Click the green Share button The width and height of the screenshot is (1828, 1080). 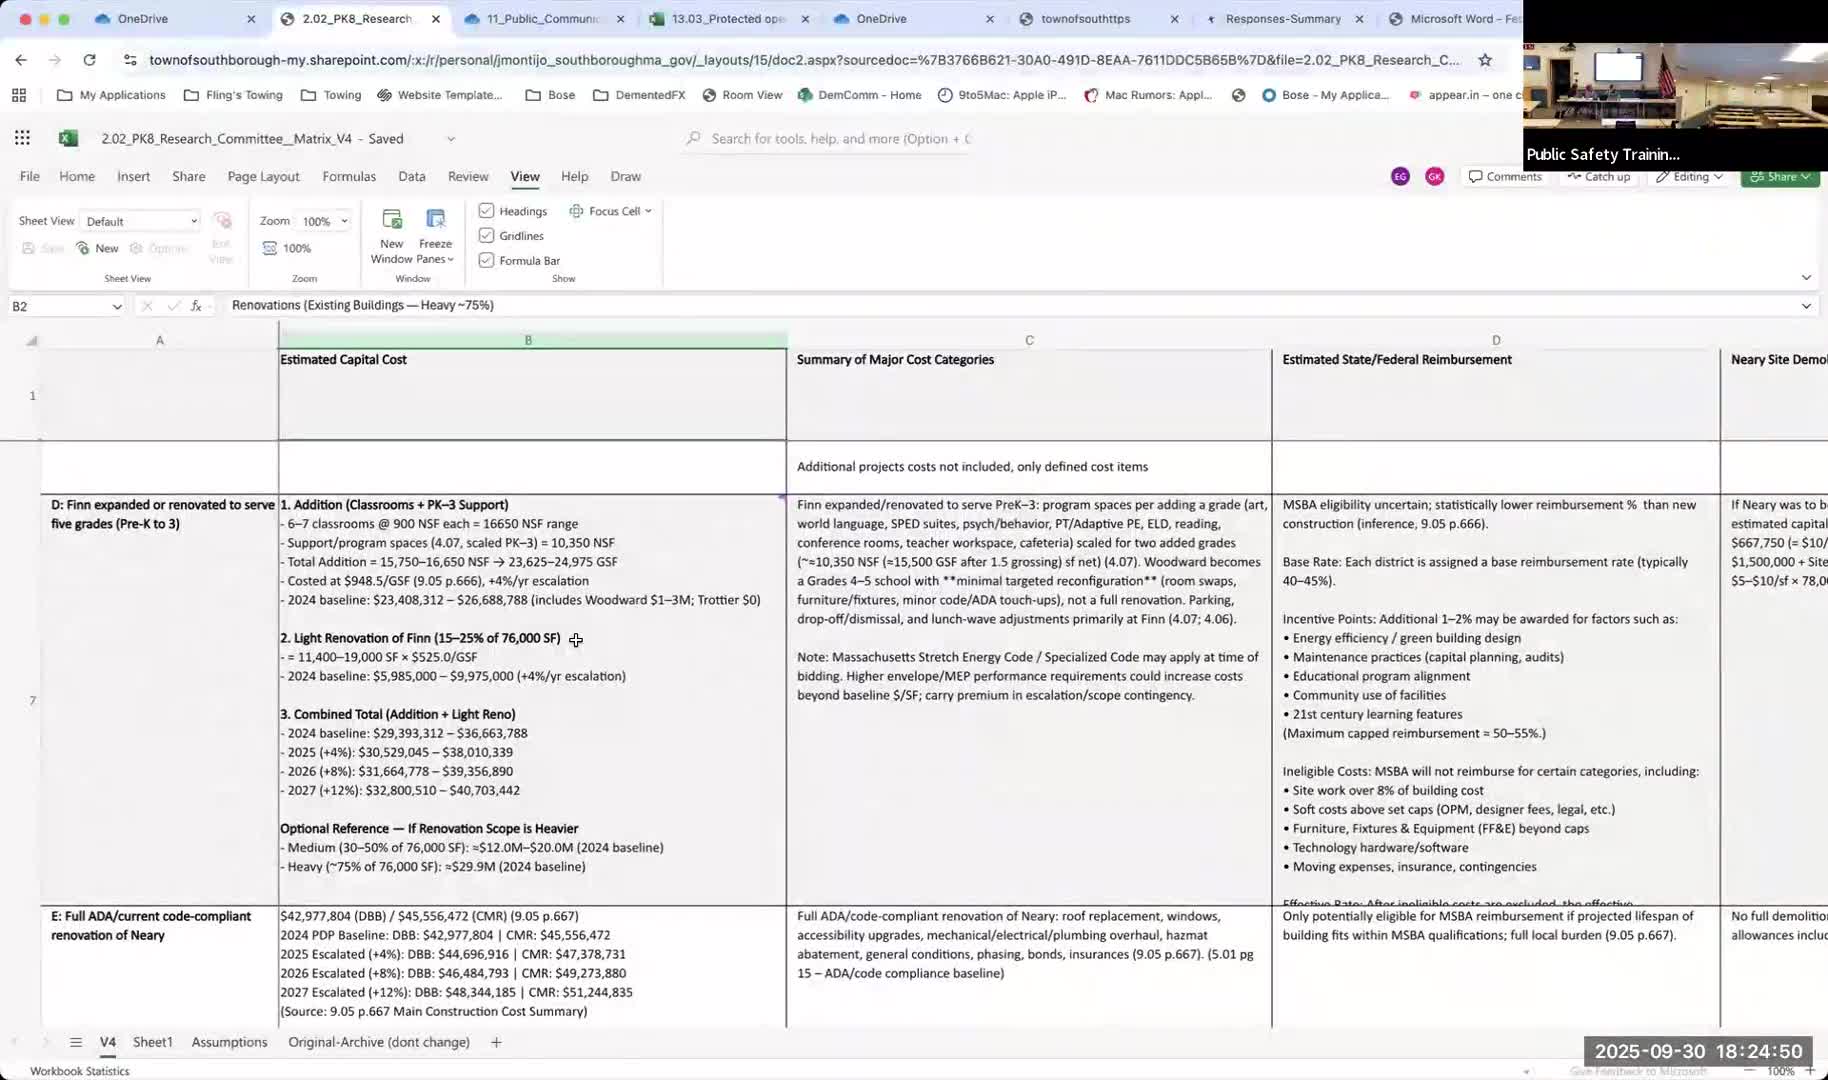click(1780, 177)
